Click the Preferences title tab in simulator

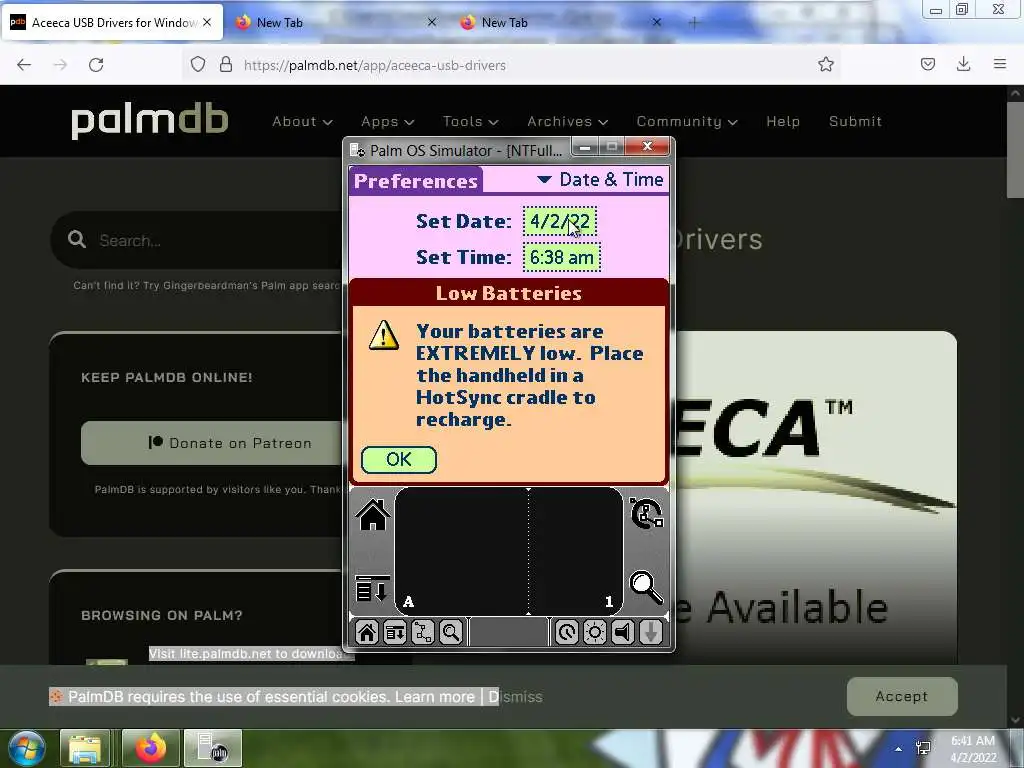click(416, 181)
